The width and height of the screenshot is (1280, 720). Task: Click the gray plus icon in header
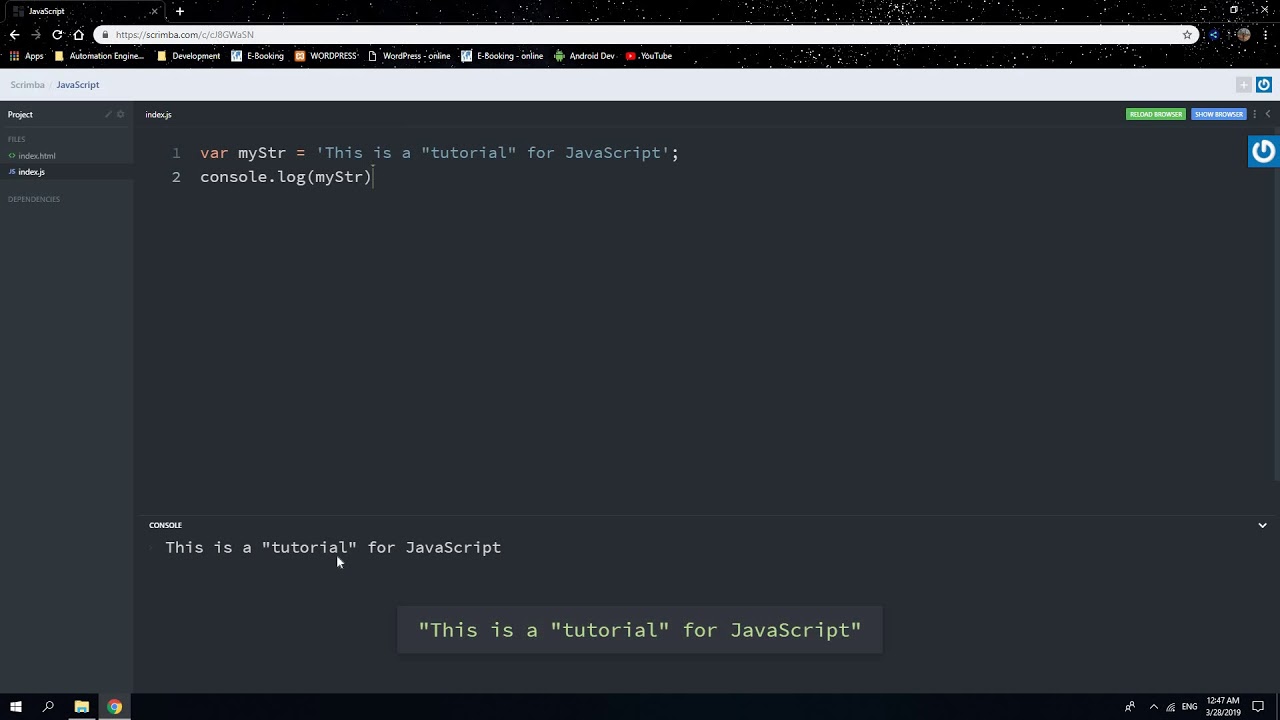[1243, 85]
